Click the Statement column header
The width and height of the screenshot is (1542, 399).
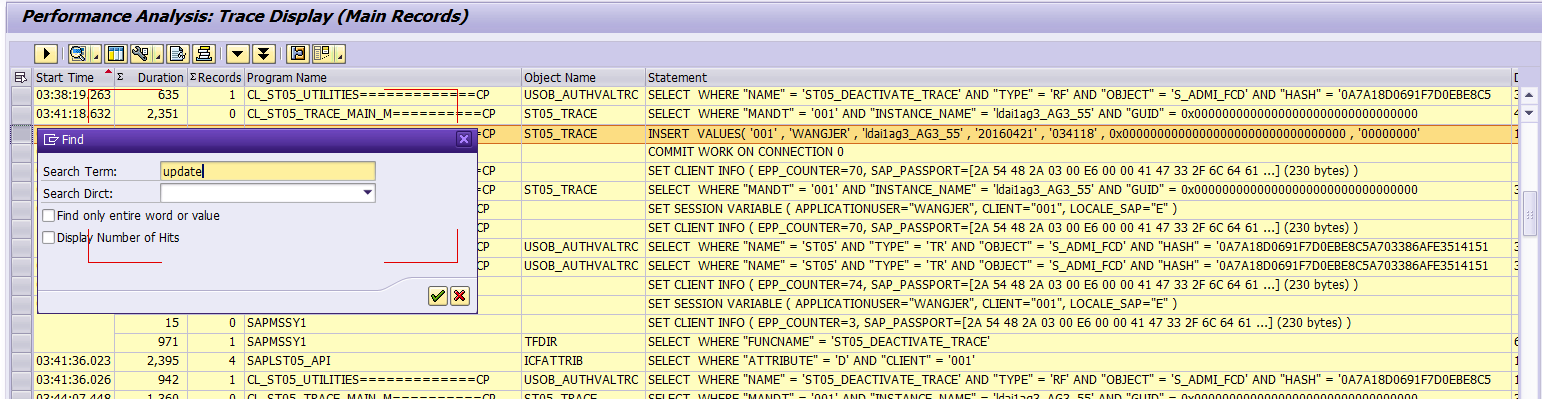677,77
